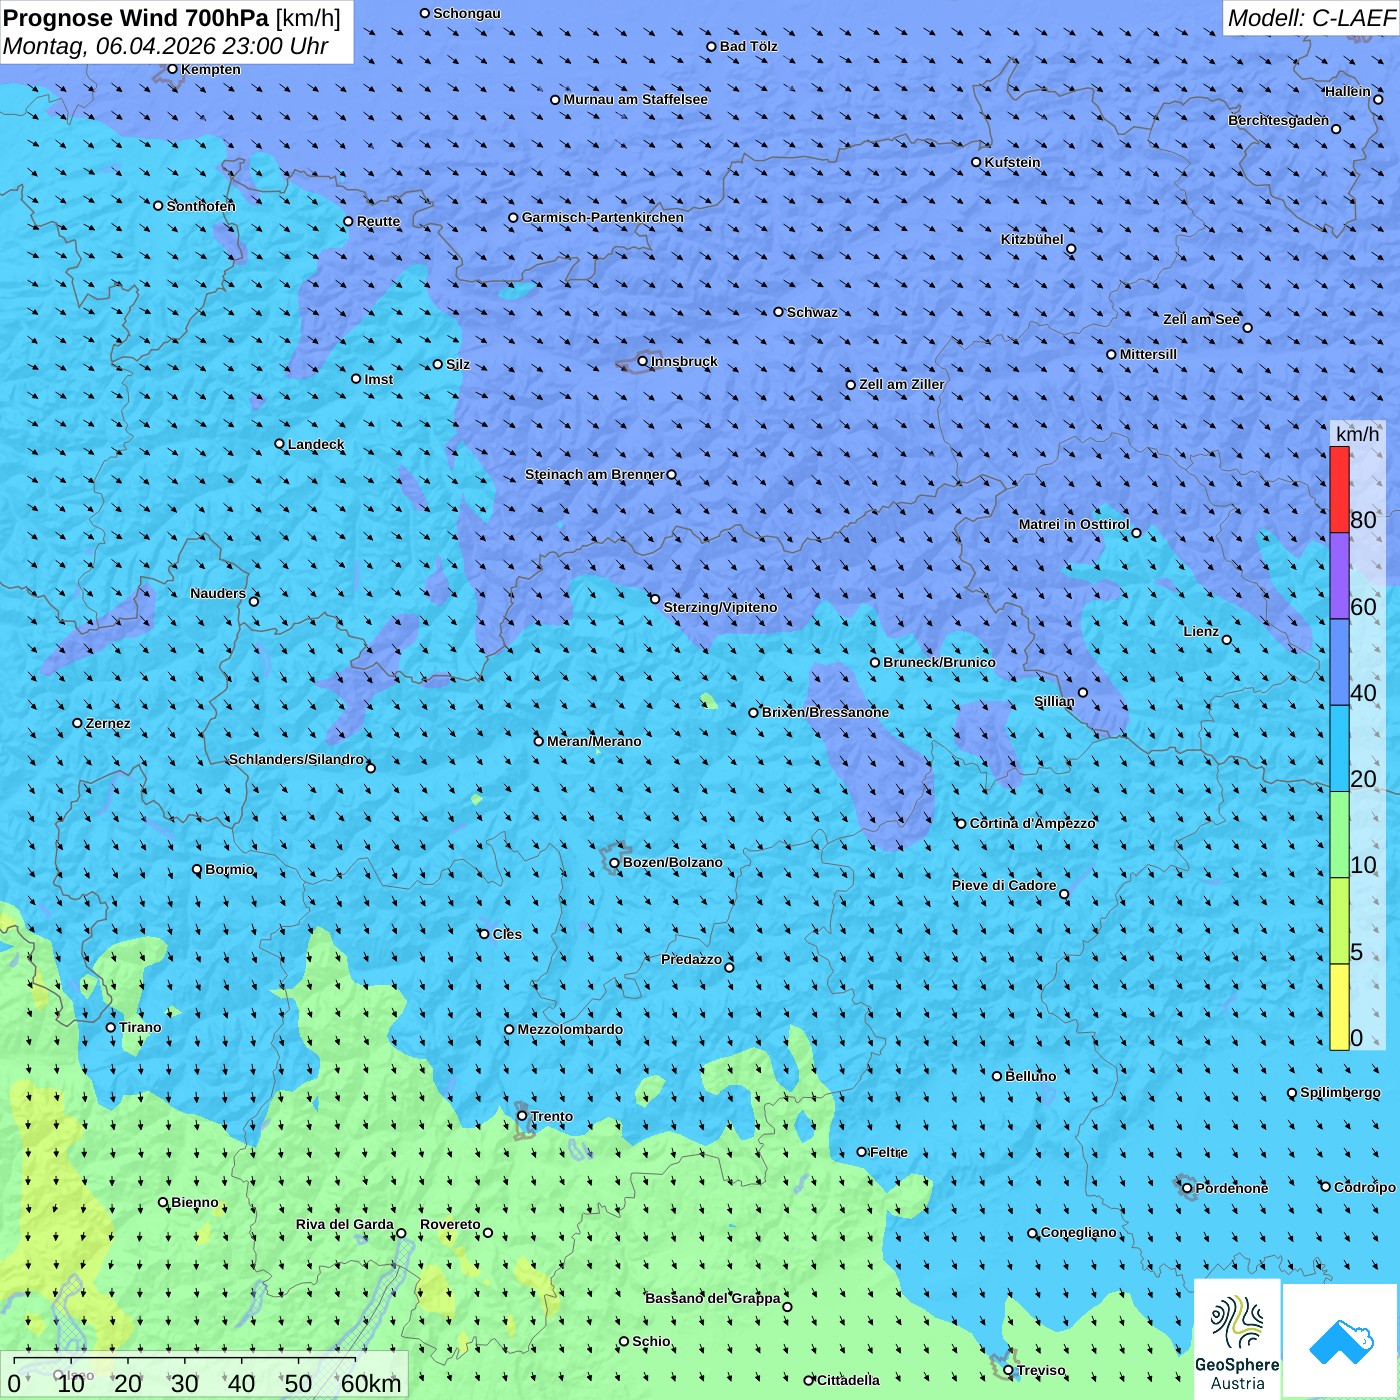Image resolution: width=1400 pixels, height=1400 pixels.
Task: Click the Bozen/Bolzano city marker
Action: pyautogui.click(x=614, y=862)
